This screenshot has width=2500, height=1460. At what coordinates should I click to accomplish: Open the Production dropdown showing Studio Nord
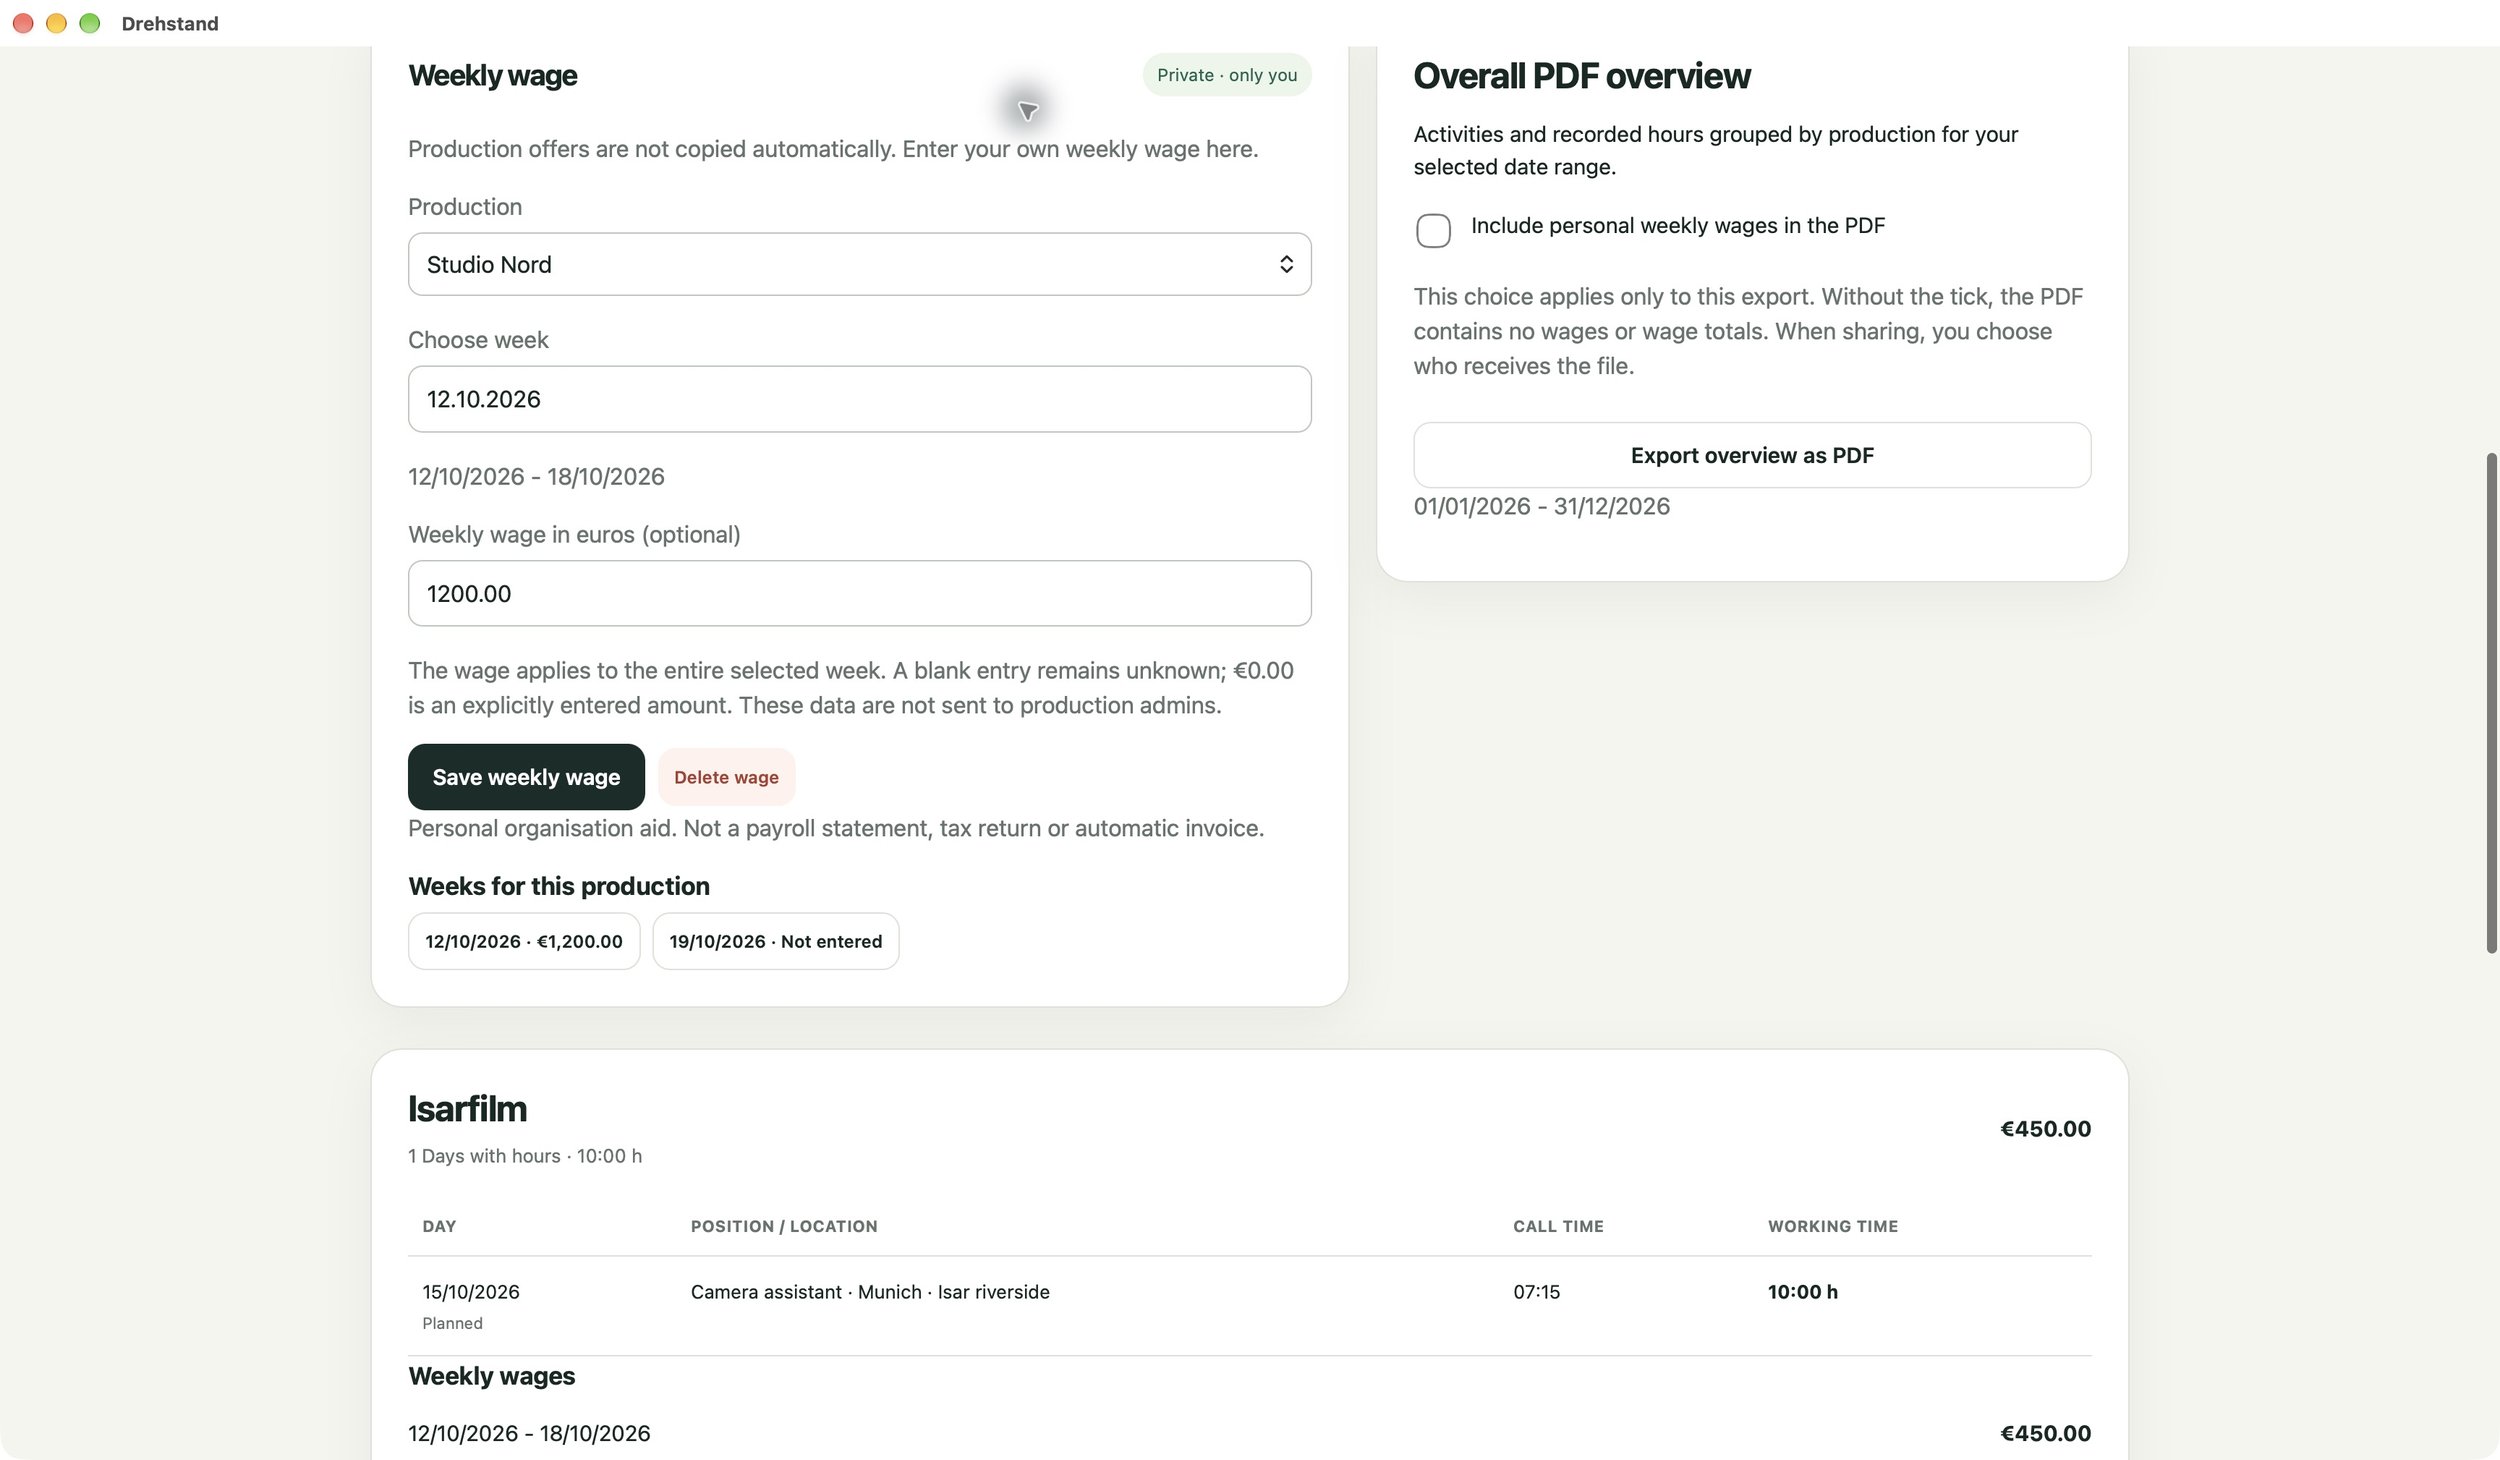[859, 264]
